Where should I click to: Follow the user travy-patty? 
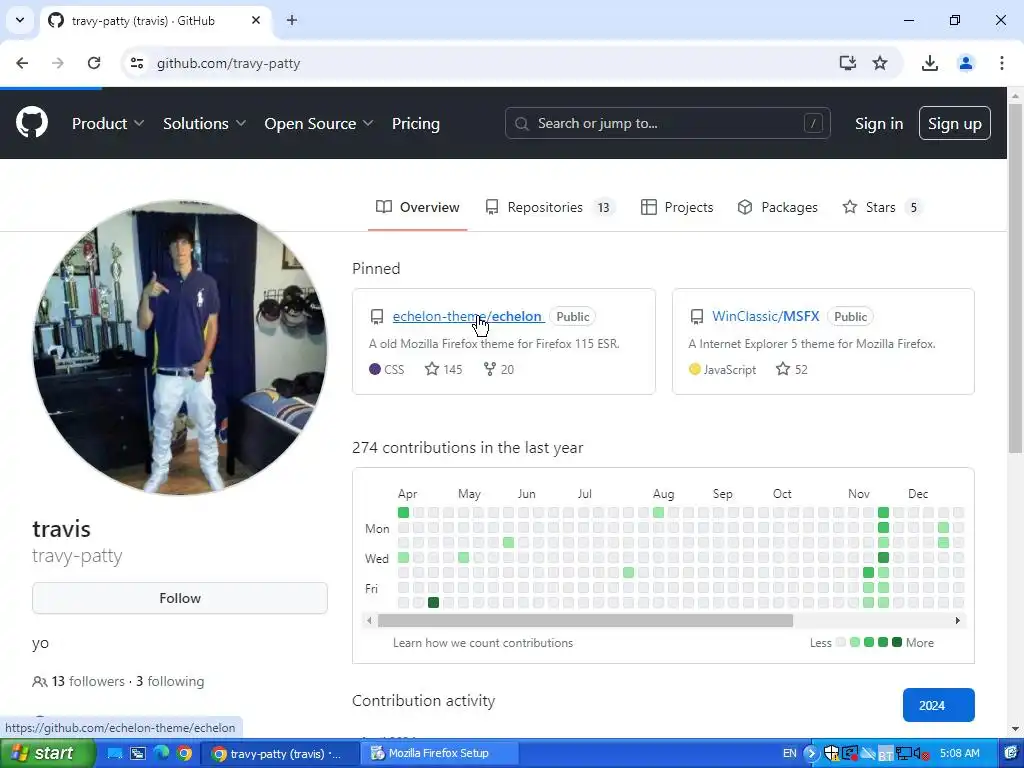coord(180,598)
